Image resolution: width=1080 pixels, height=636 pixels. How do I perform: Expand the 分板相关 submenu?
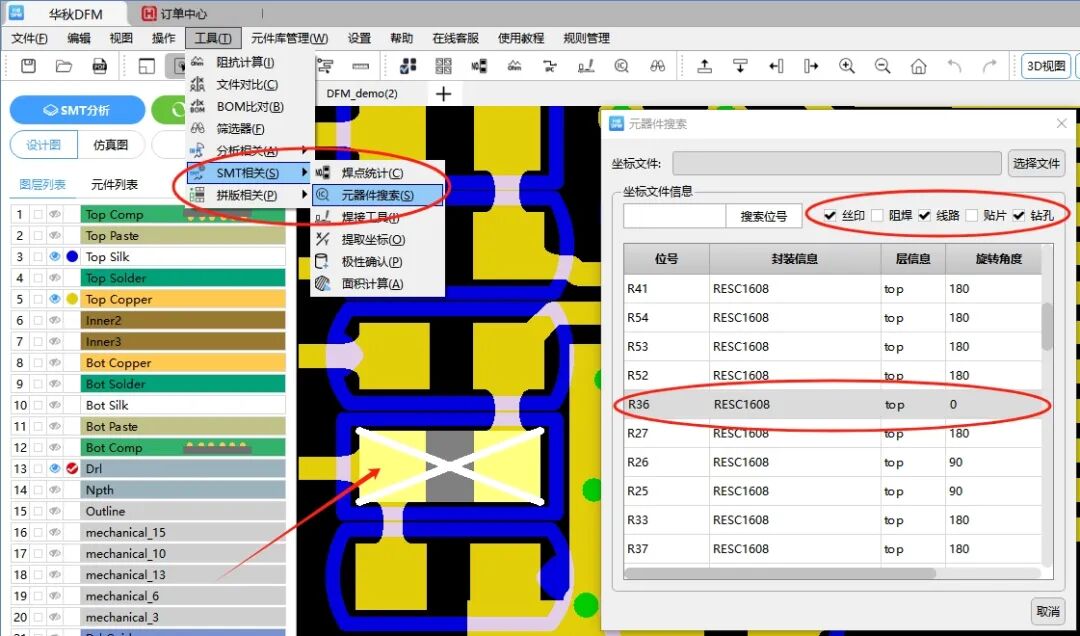point(247,151)
